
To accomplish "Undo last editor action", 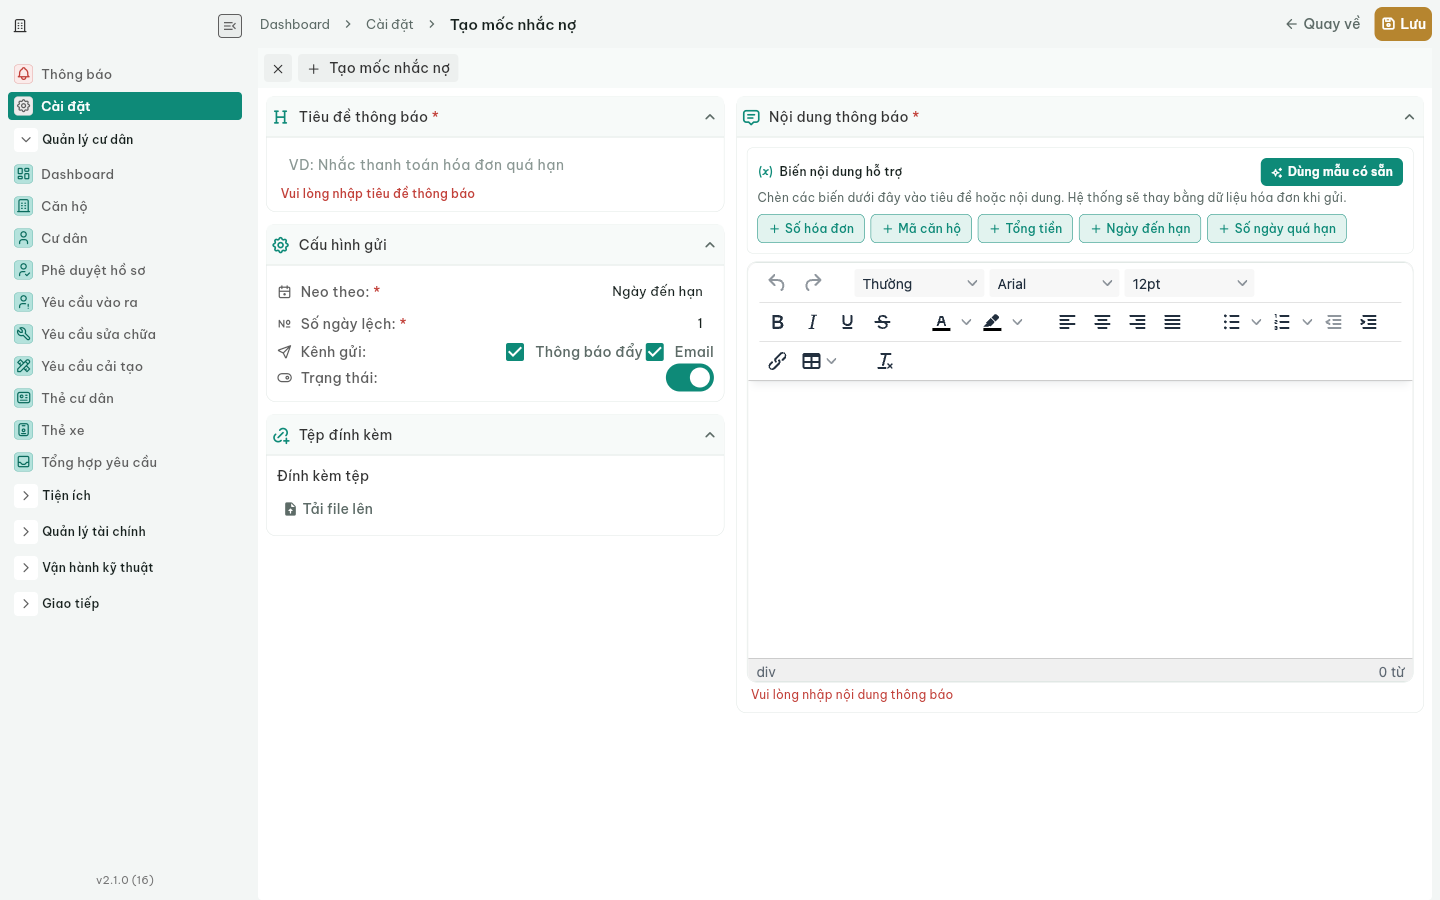I will point(777,283).
